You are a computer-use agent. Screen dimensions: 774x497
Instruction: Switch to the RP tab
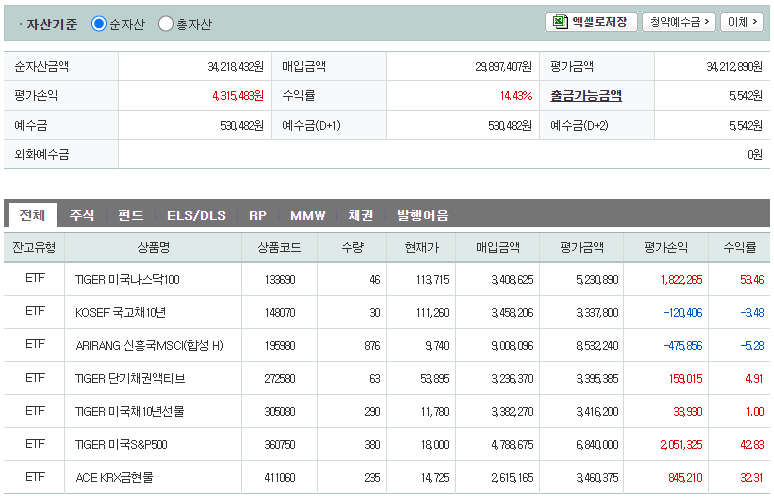pos(258,215)
